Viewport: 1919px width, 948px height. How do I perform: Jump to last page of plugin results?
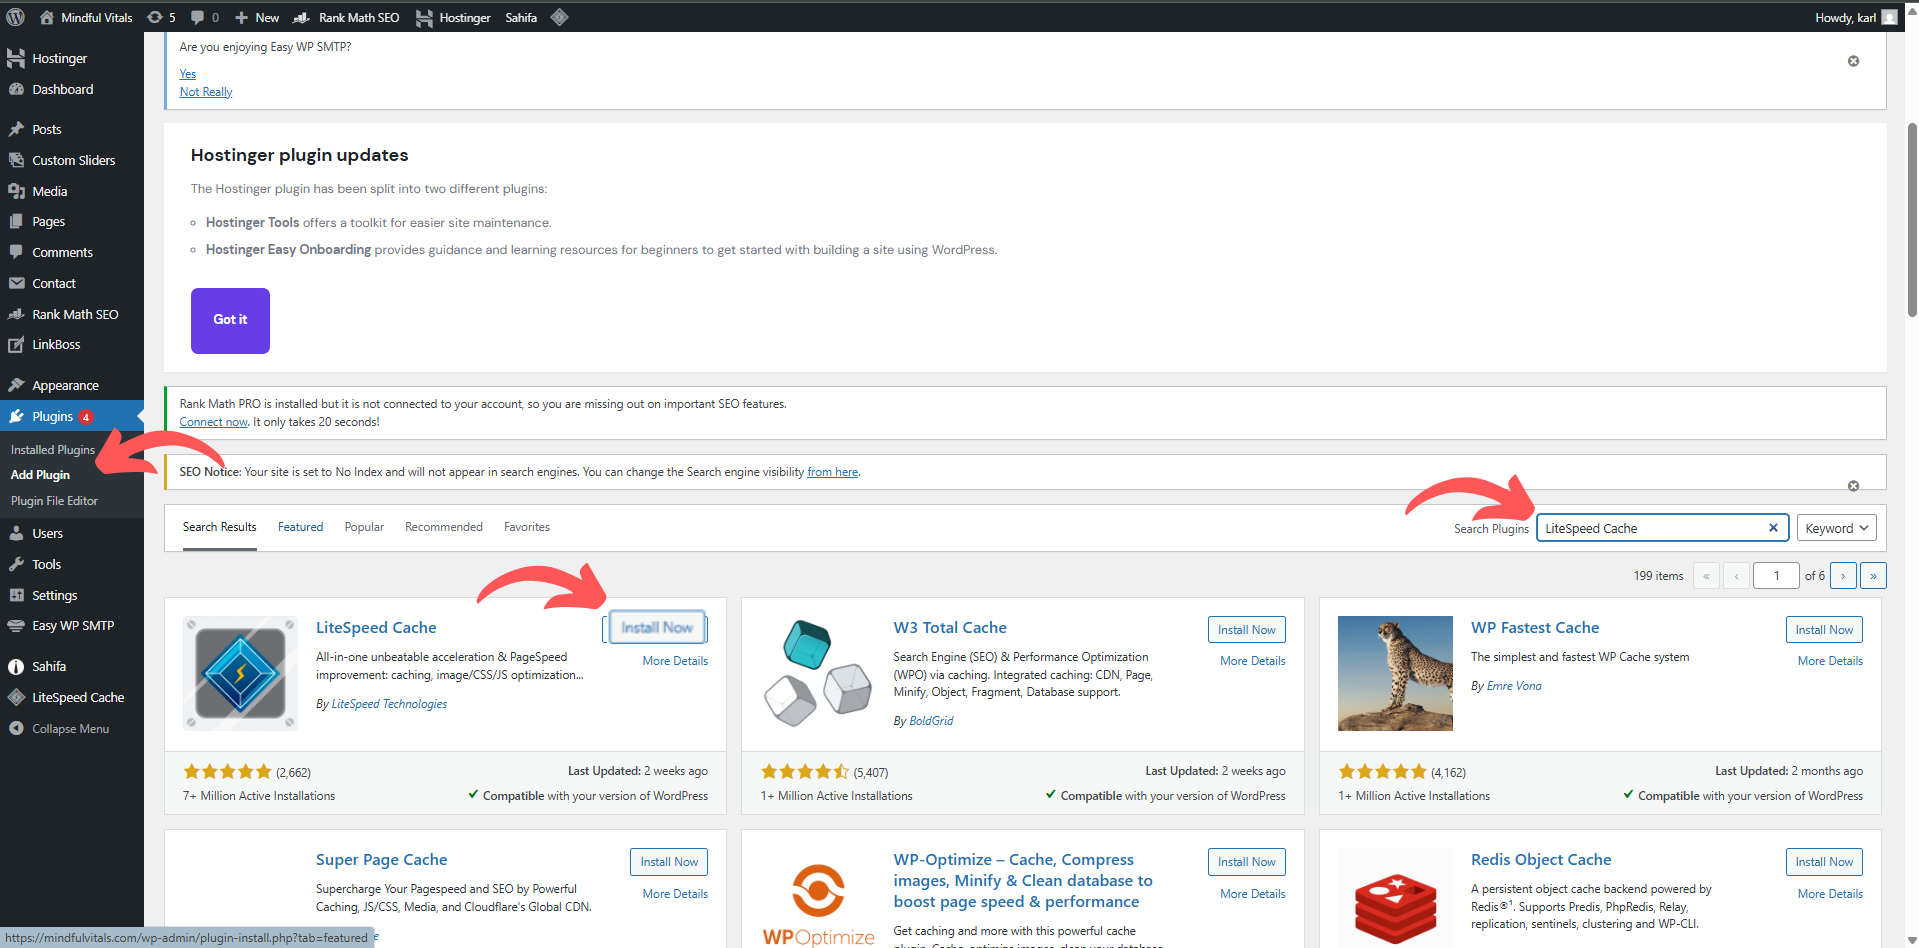pyautogui.click(x=1873, y=576)
